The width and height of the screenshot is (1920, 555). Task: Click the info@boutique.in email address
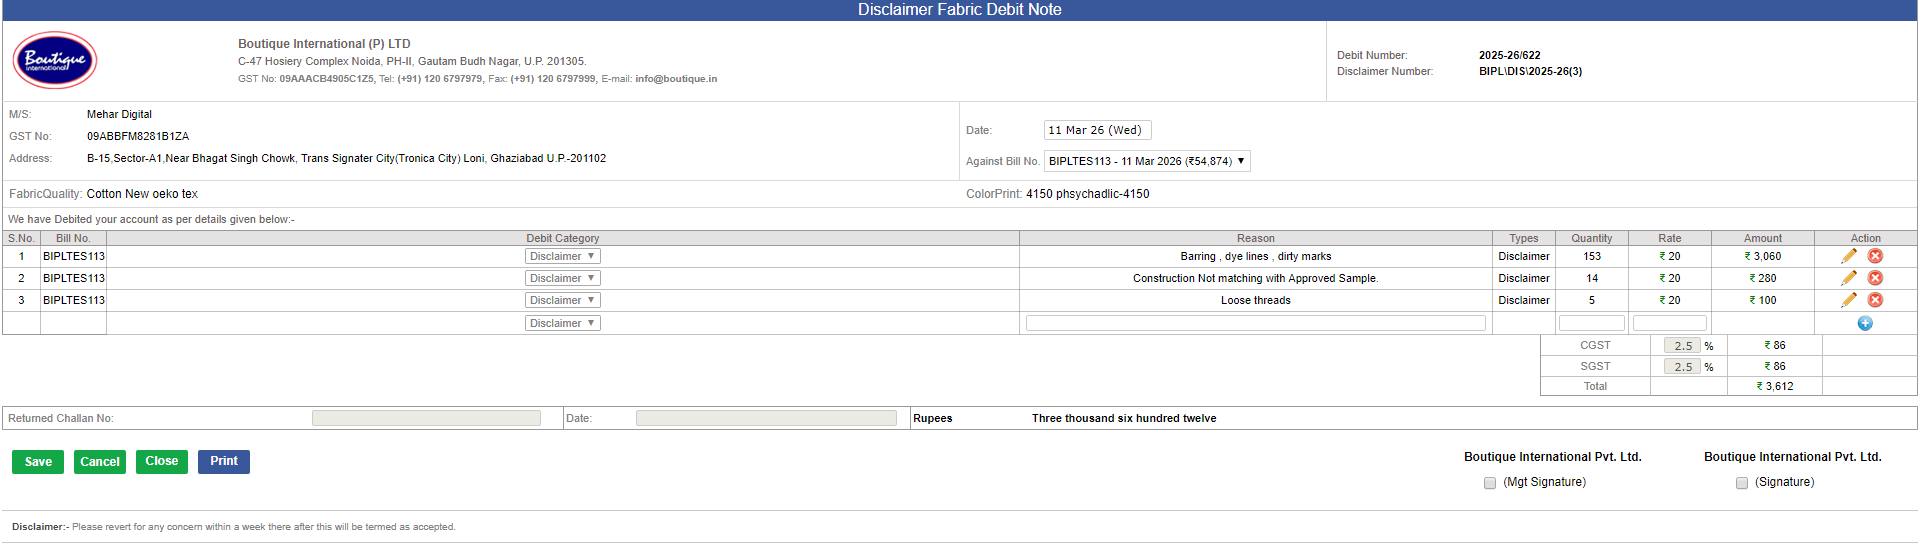coord(676,79)
